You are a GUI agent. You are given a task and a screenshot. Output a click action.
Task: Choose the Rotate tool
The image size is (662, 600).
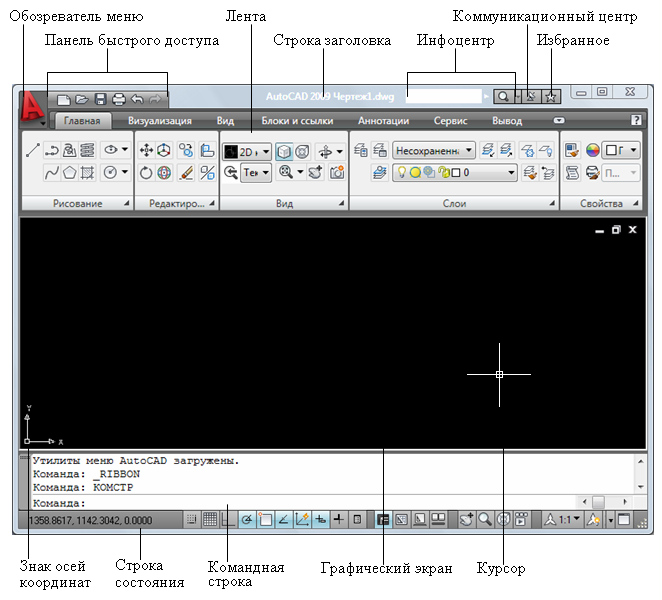146,173
